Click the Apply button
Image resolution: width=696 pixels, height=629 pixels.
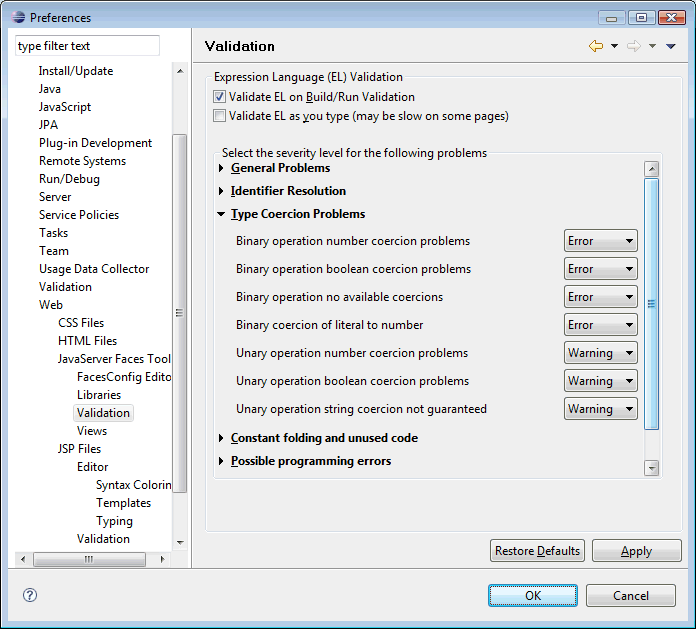tap(637, 551)
